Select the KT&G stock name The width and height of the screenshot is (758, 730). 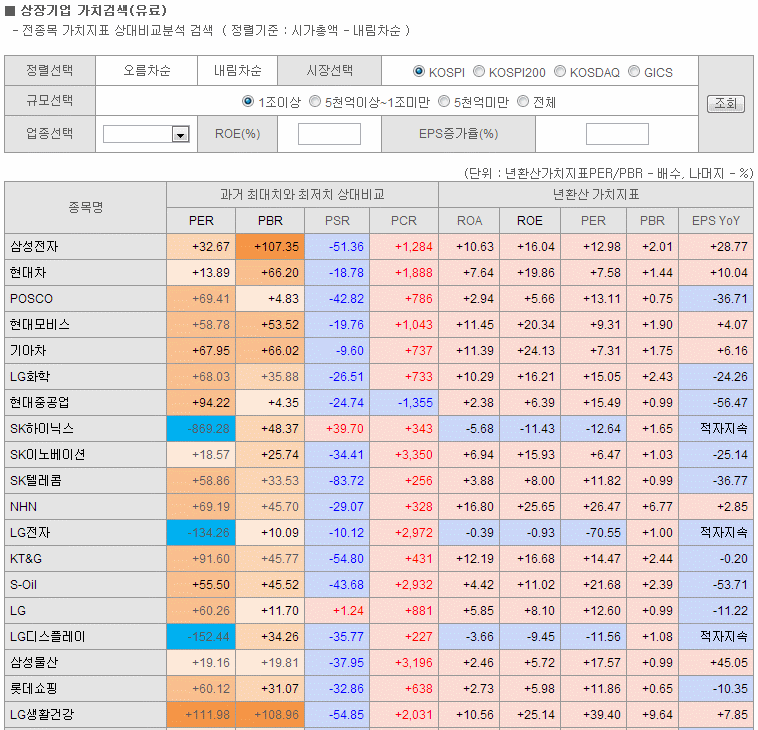coord(26,559)
